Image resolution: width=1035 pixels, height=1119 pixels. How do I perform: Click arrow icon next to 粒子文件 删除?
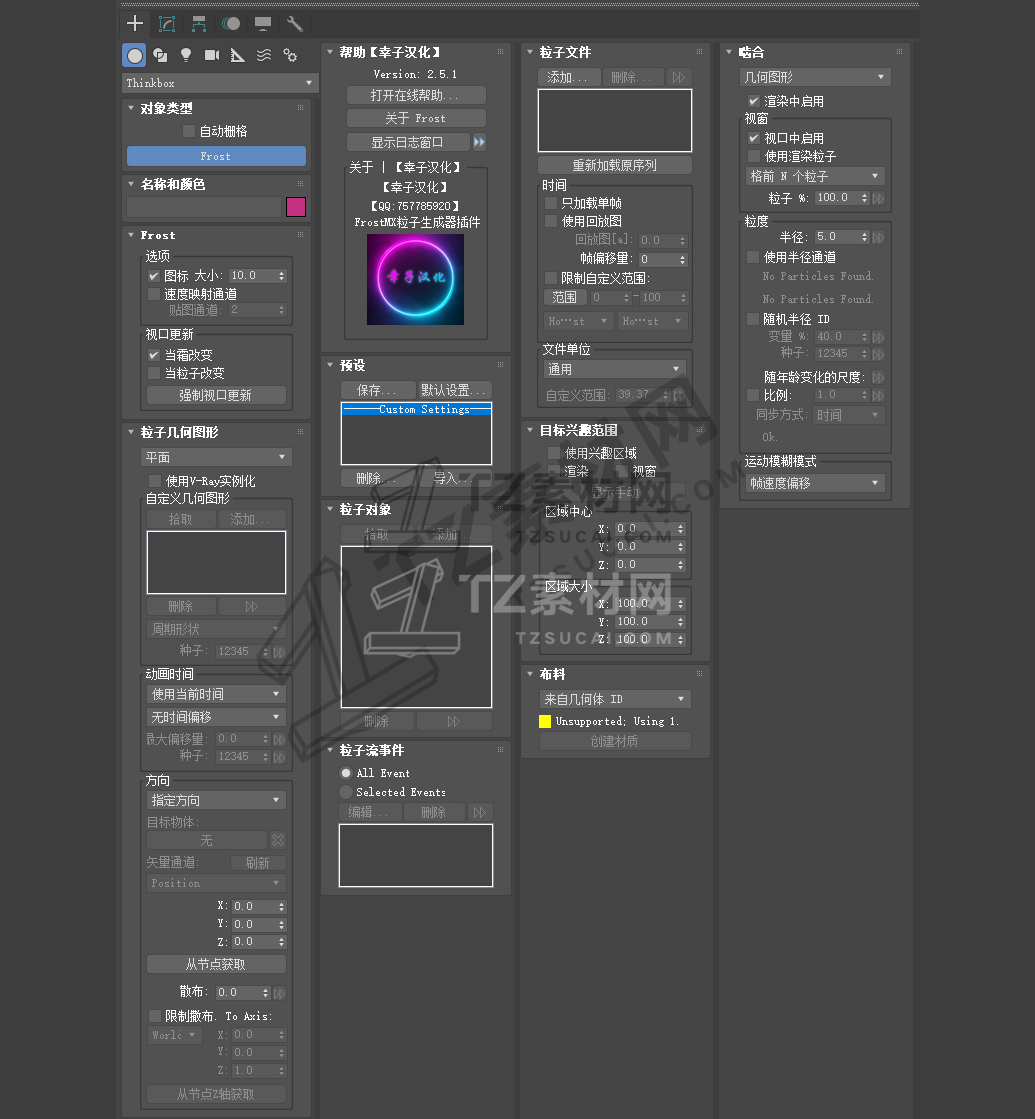click(679, 77)
